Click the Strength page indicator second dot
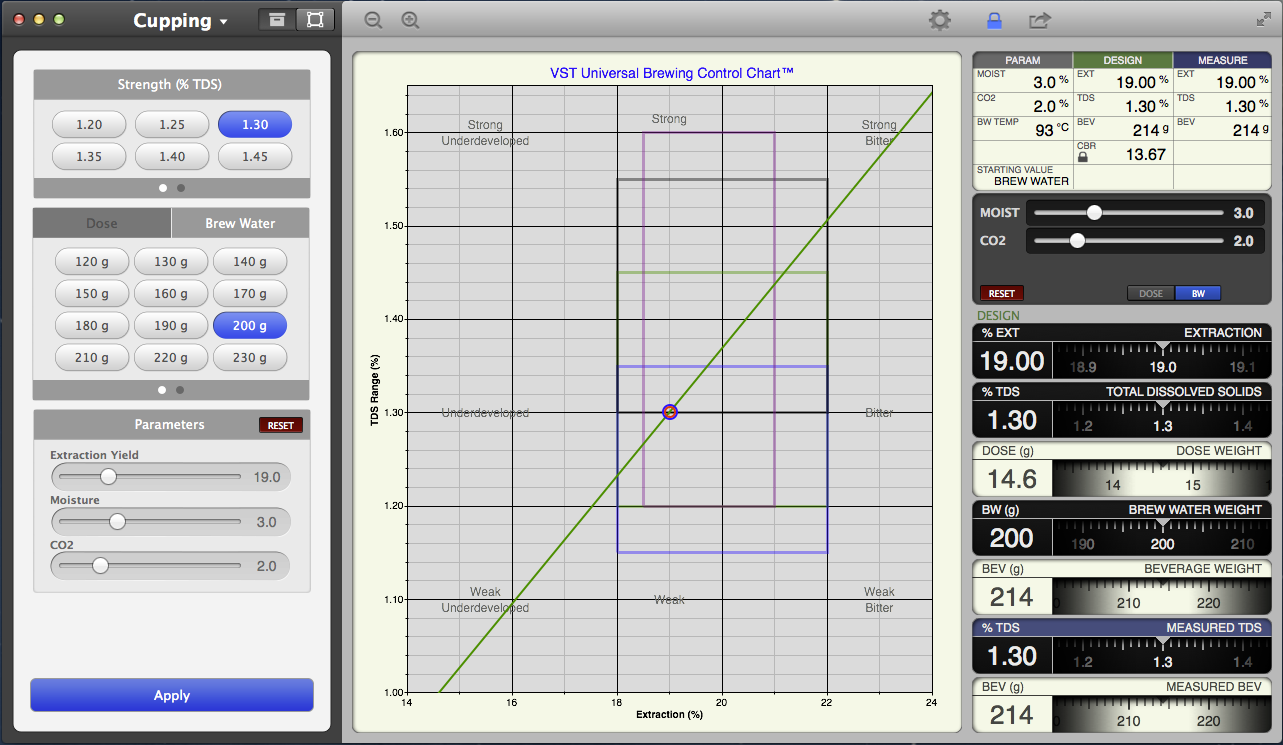Image resolution: width=1283 pixels, height=745 pixels. [180, 188]
